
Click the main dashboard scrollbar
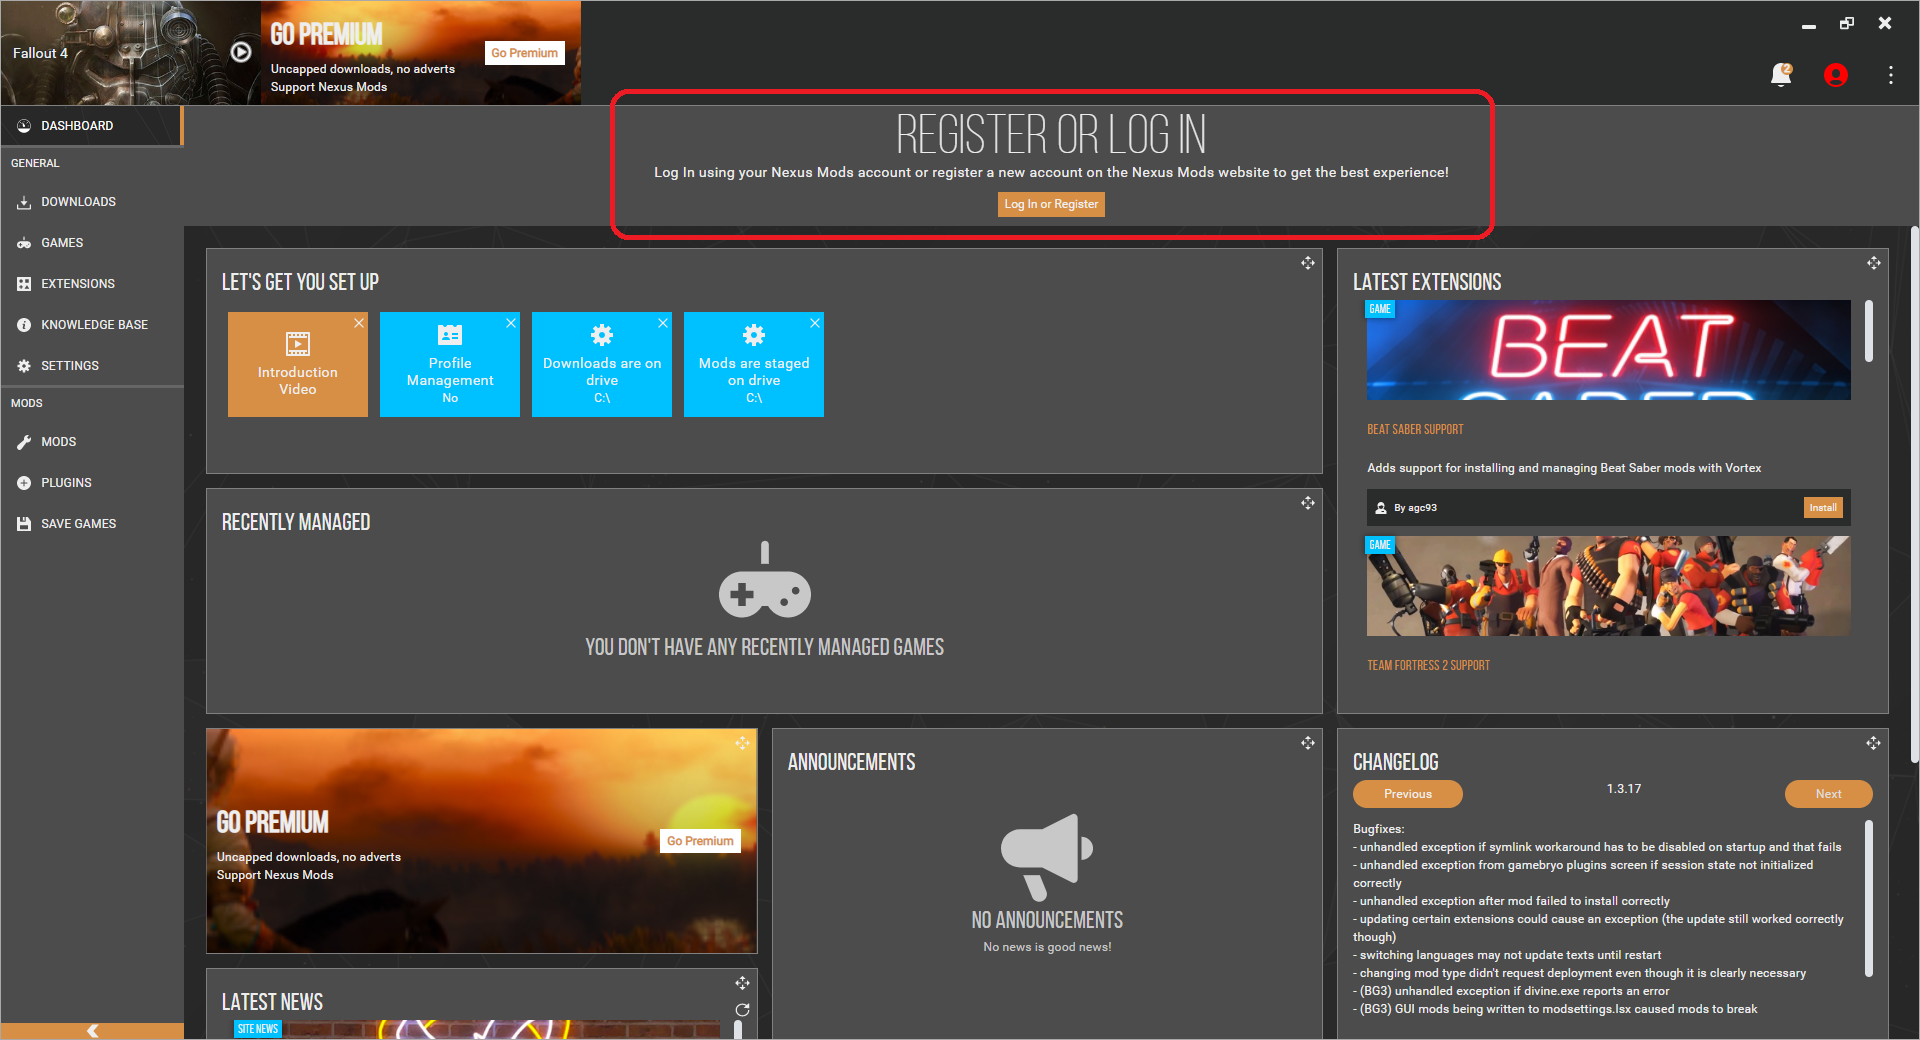click(x=1914, y=495)
